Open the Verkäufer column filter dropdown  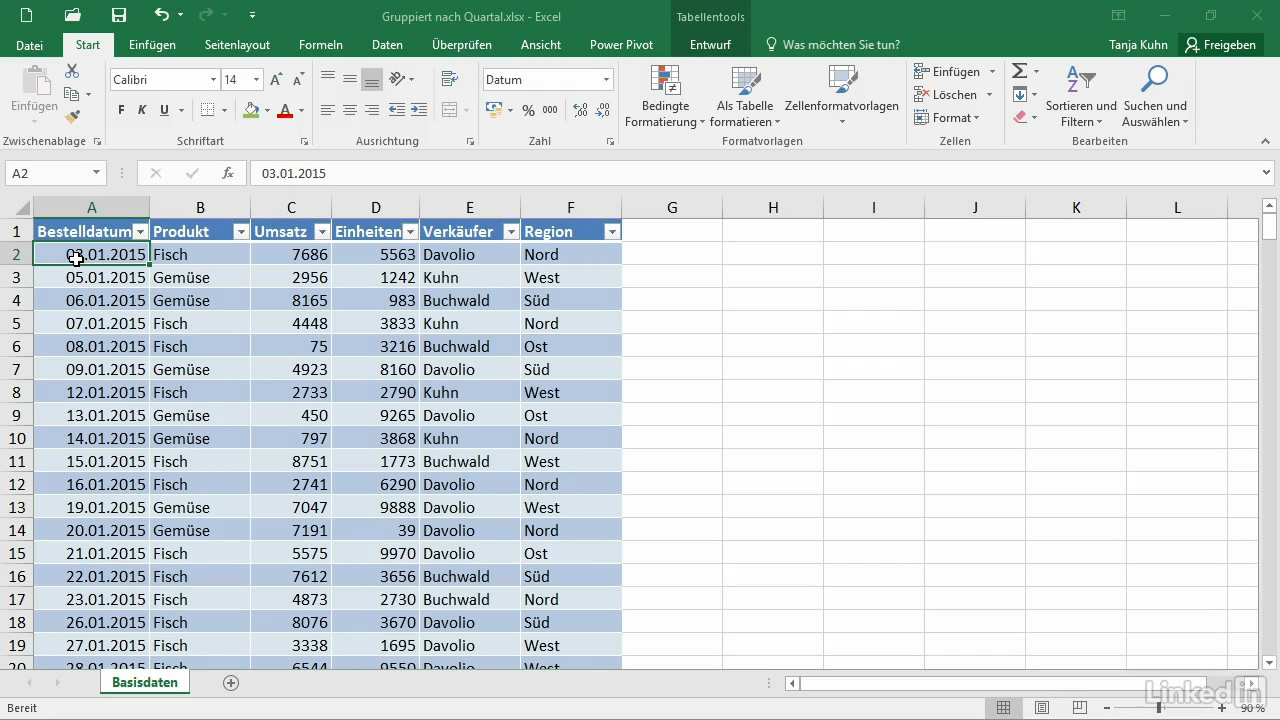tap(510, 232)
